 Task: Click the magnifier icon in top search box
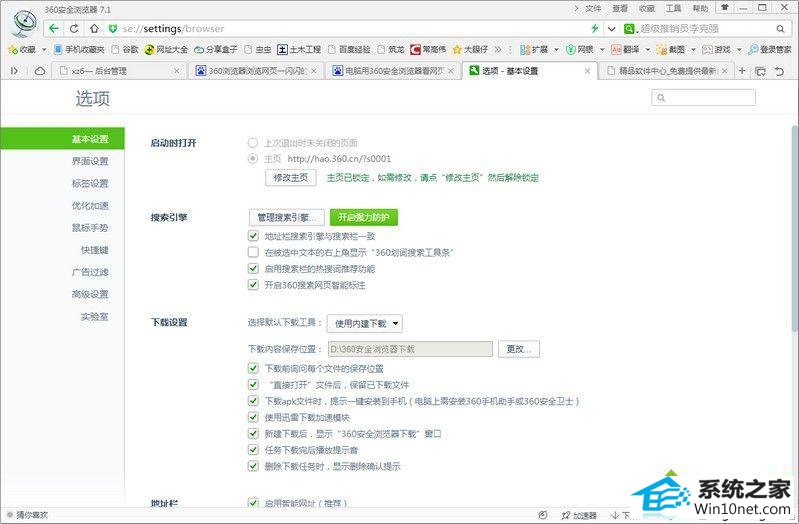(x=780, y=29)
